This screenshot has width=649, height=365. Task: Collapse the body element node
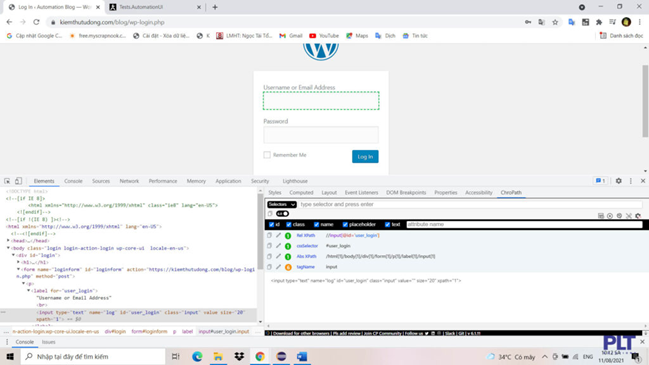coord(8,248)
